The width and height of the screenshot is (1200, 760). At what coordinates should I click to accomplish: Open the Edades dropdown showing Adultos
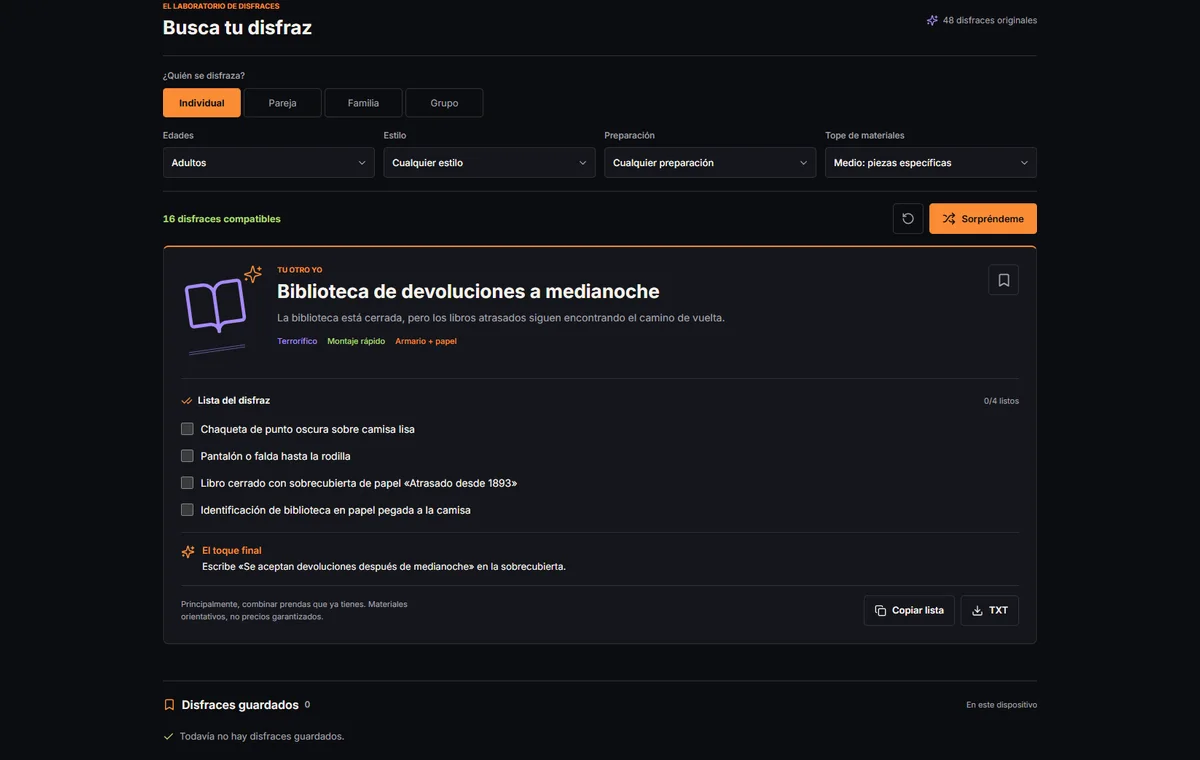269,163
